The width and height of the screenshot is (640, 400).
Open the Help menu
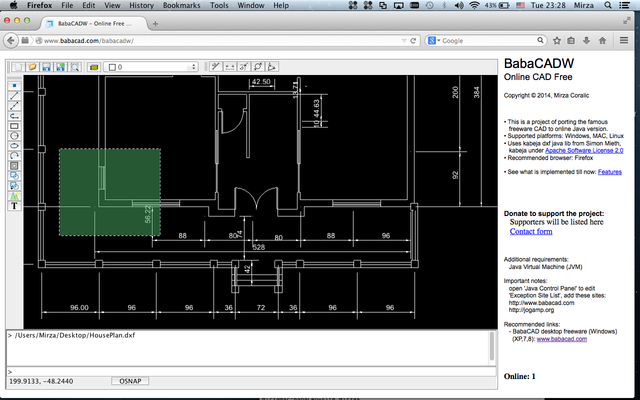281,5
